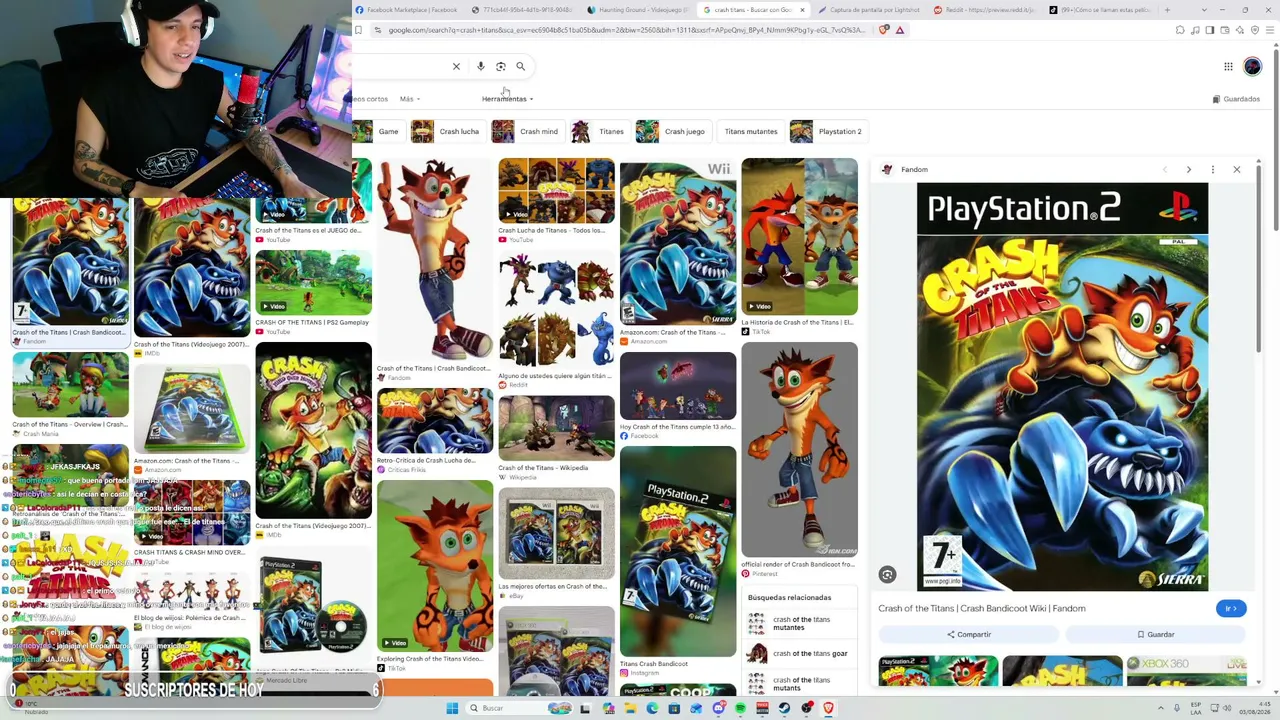The height and width of the screenshot is (720, 1280).
Task: Select the Titans mutantes filter chip
Action: click(x=750, y=131)
